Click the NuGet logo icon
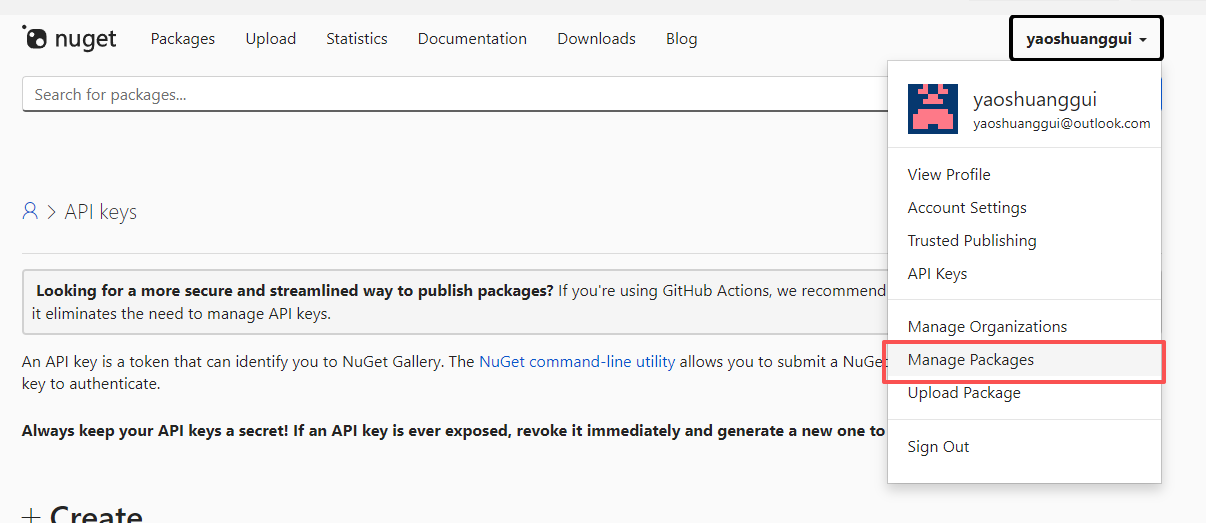This screenshot has width=1206, height=523. [x=35, y=38]
